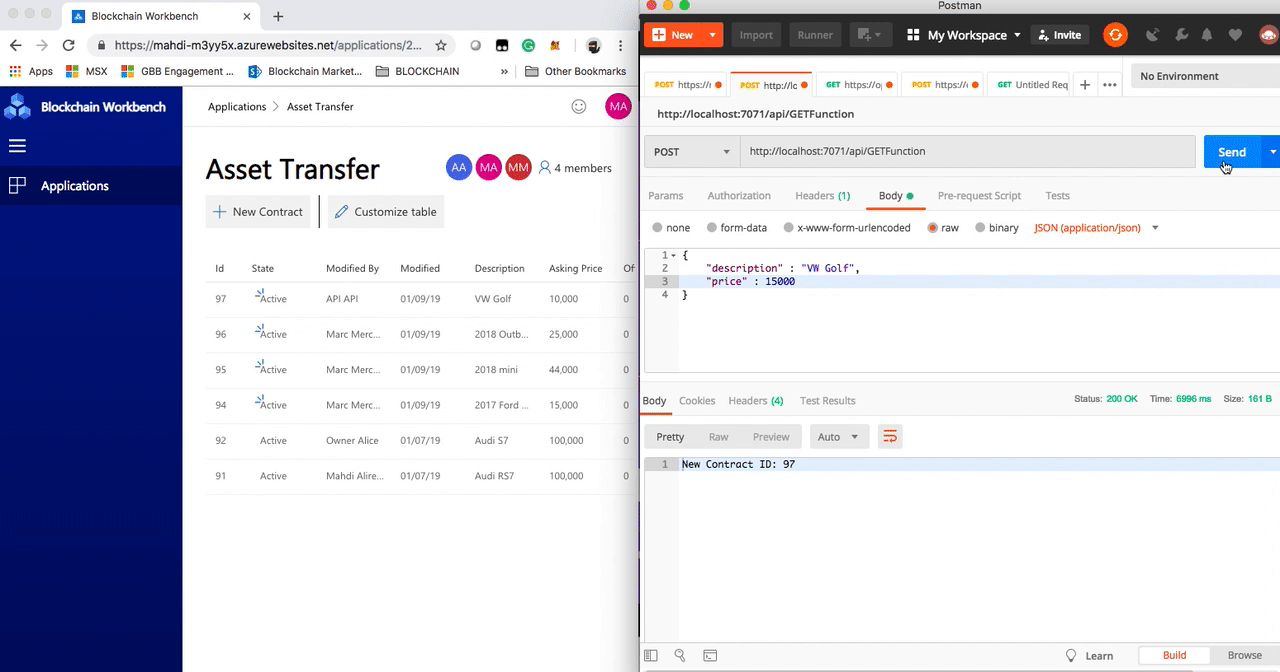Open Postman console icon in status bar
The image size is (1280, 672).
[x=710, y=656]
